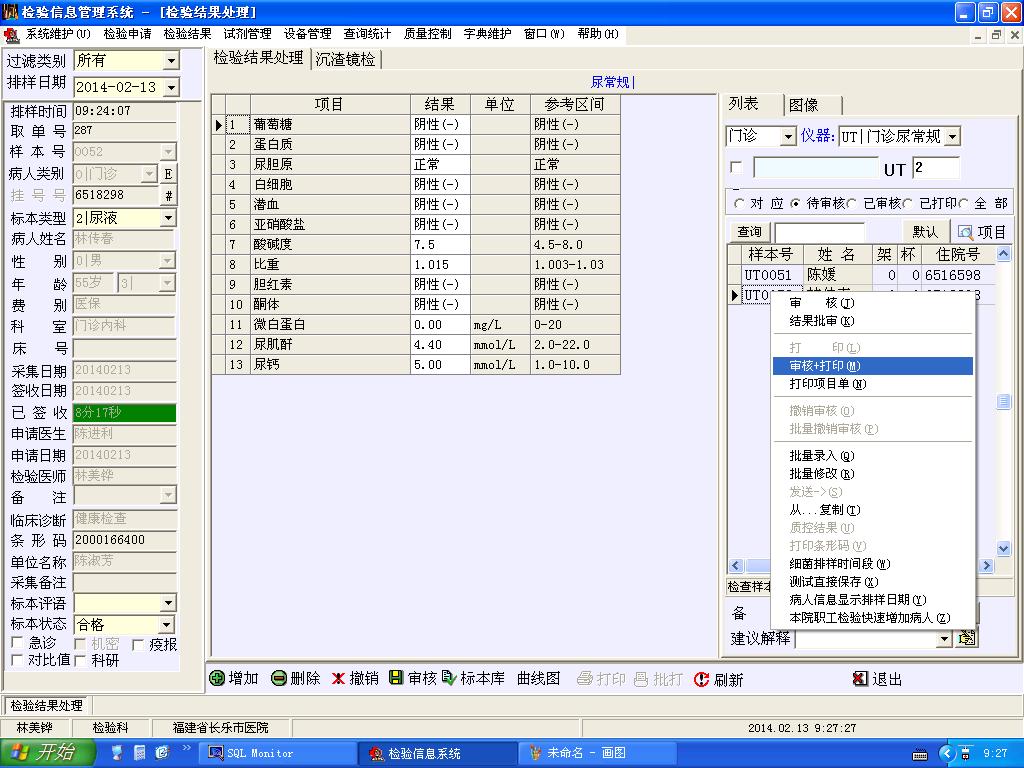Viewport: 1024px width, 768px height.
Task: Open the 备注 dropdown arrow
Action: [168, 496]
